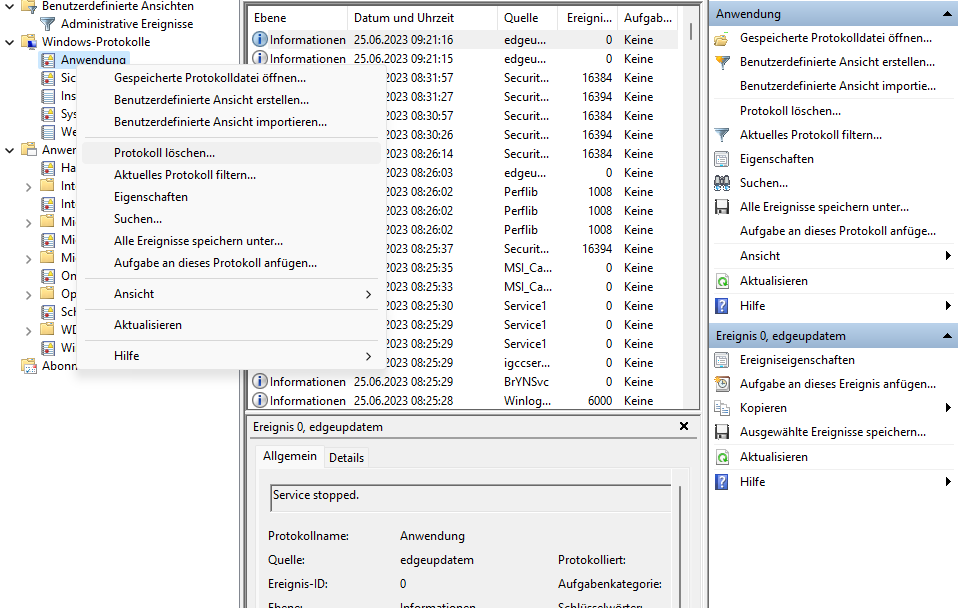Click the floppy disk icon for 'Alle Ereignisse speichern unter...'
958x608 pixels.
[722, 207]
